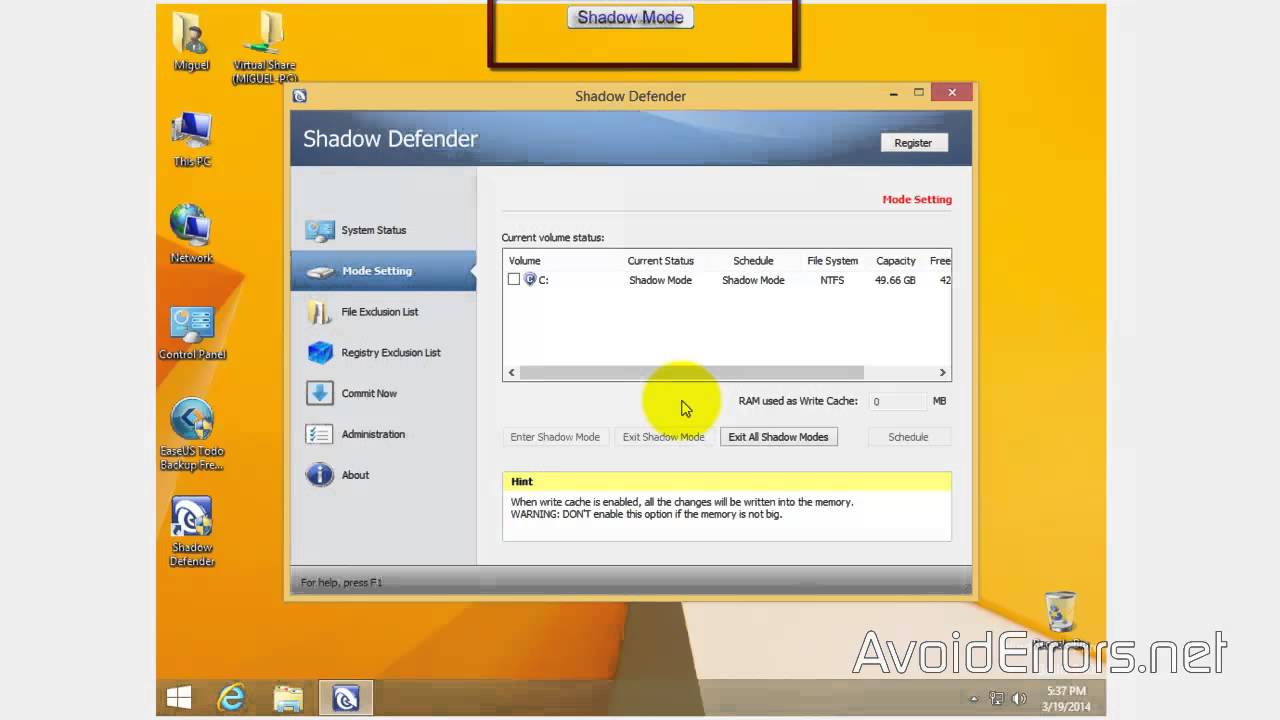The image size is (1280, 720).
Task: Open the Recycle Bin on desktop
Action: [x=1060, y=611]
